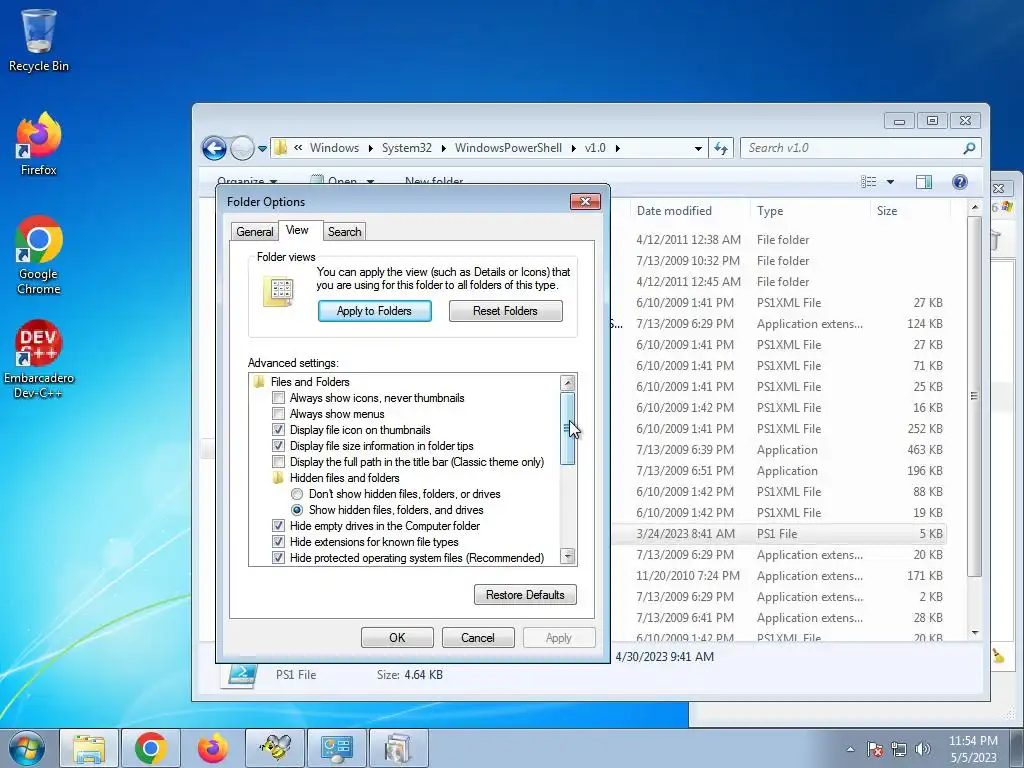
Task: Expand the view options dropdown arrow
Action: tap(890, 182)
